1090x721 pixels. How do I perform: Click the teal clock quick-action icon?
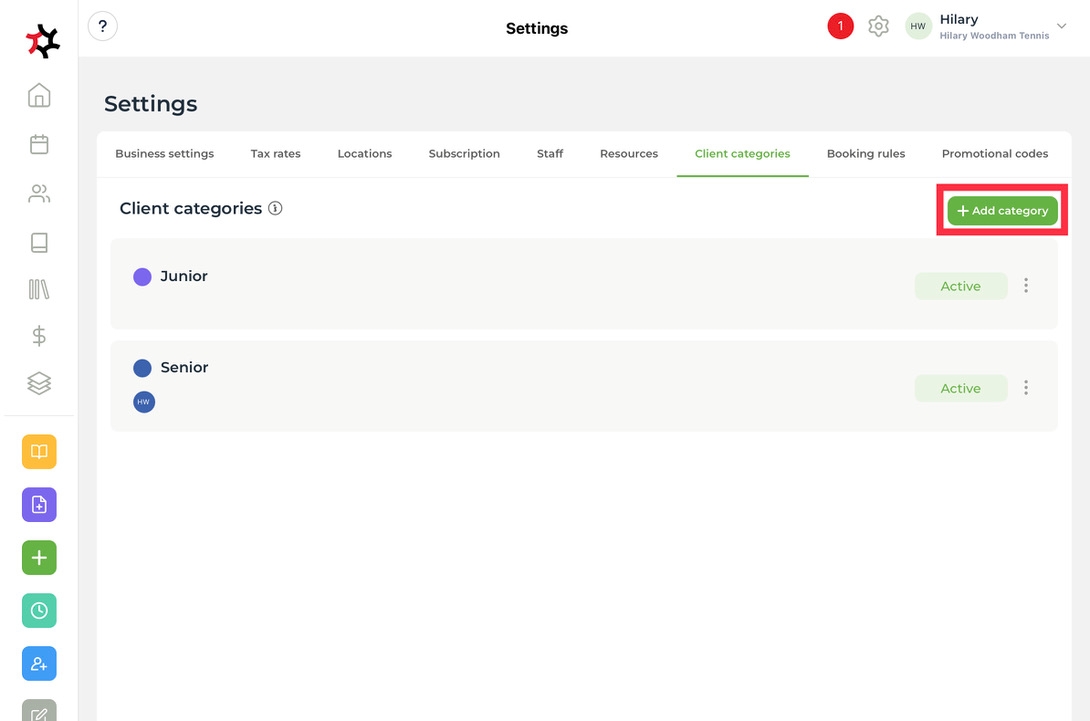[39, 610]
